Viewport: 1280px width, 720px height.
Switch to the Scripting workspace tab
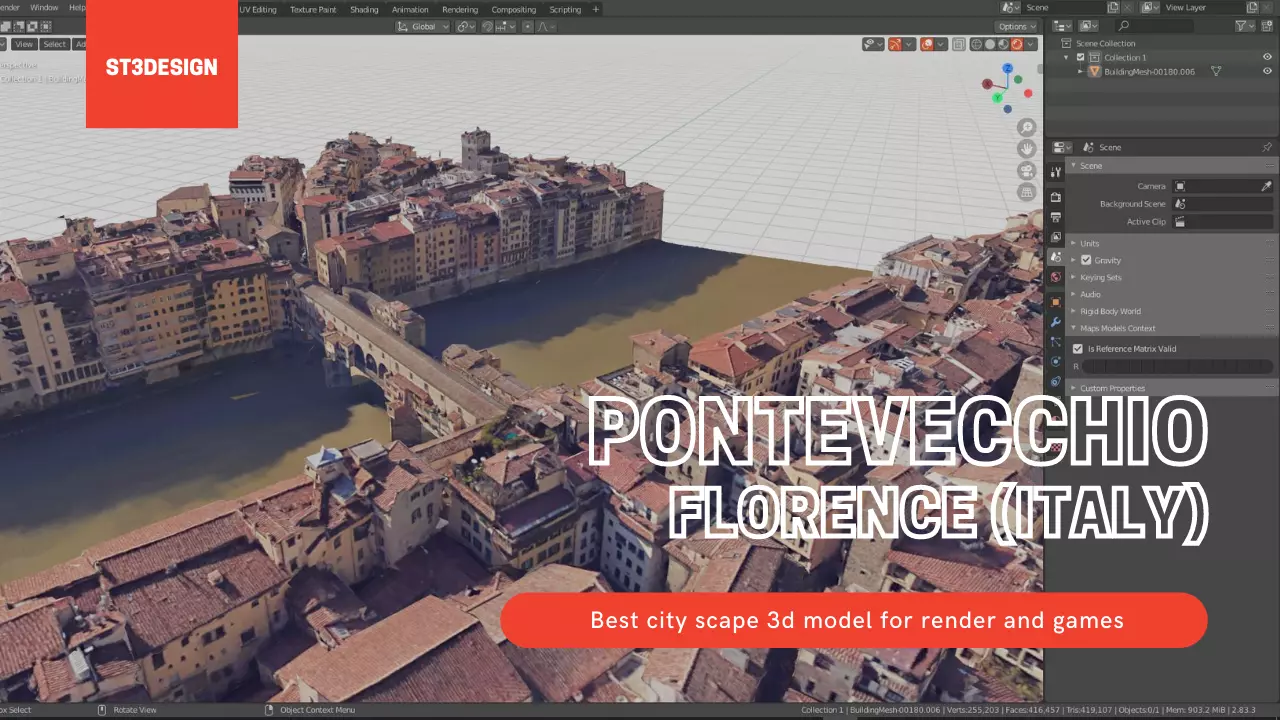click(x=565, y=9)
